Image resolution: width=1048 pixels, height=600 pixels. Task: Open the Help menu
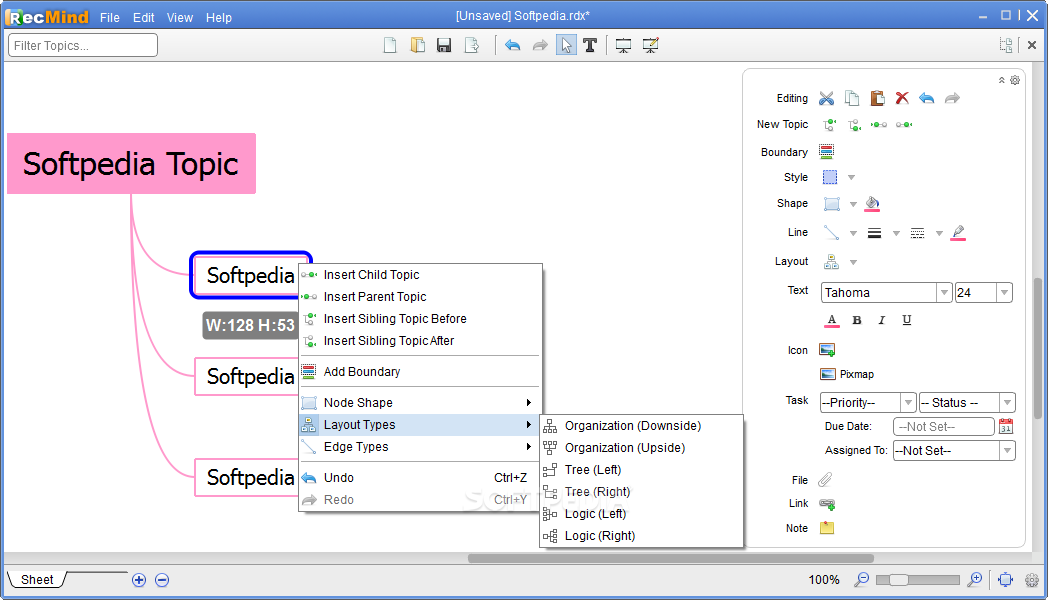(219, 18)
